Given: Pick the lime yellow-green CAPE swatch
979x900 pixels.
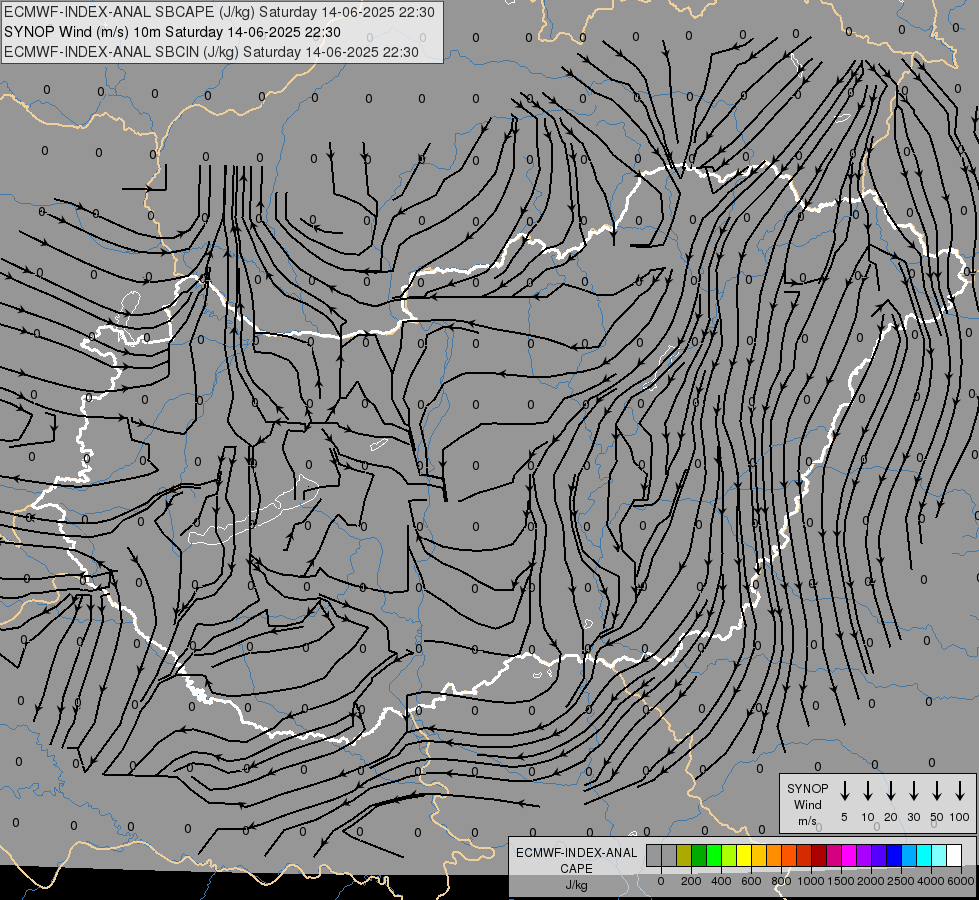Looking at the screenshot, I should click(x=729, y=856).
